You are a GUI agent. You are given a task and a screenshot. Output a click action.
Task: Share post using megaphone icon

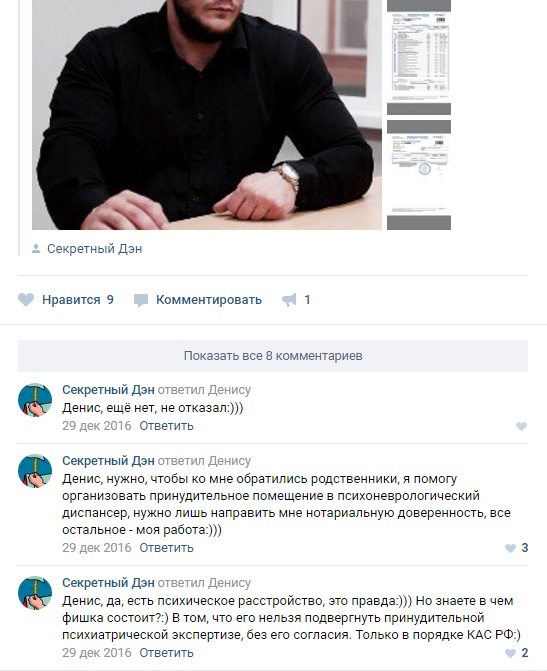(x=289, y=300)
